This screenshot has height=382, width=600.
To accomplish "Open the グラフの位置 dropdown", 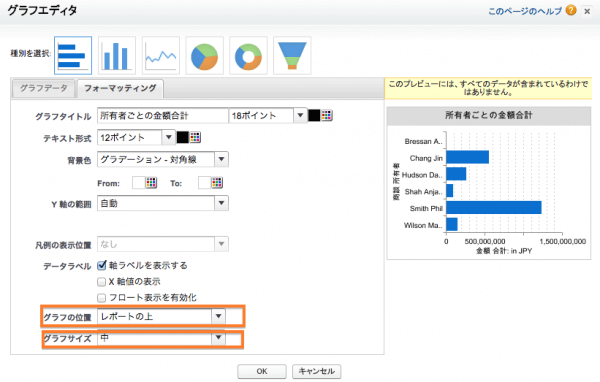I will click(218, 316).
